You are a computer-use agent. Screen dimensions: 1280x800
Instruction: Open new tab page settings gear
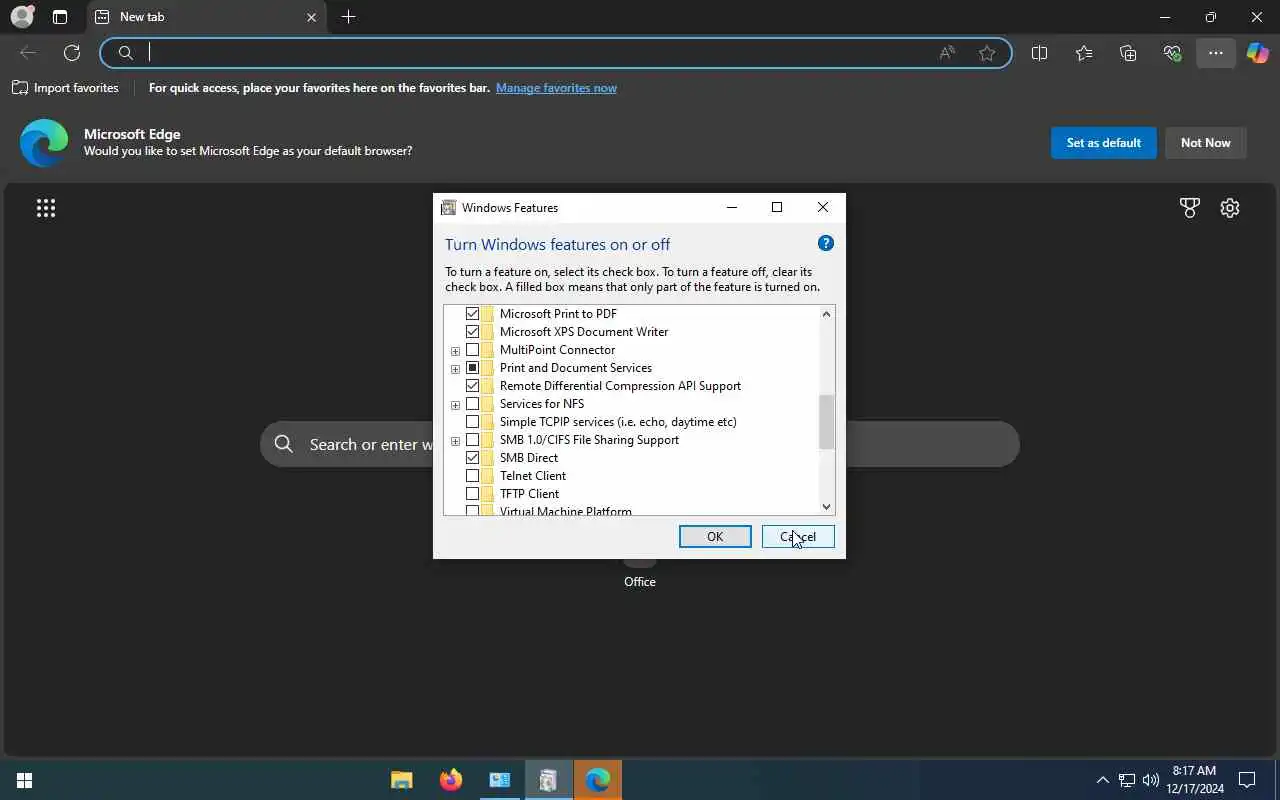pos(1230,208)
